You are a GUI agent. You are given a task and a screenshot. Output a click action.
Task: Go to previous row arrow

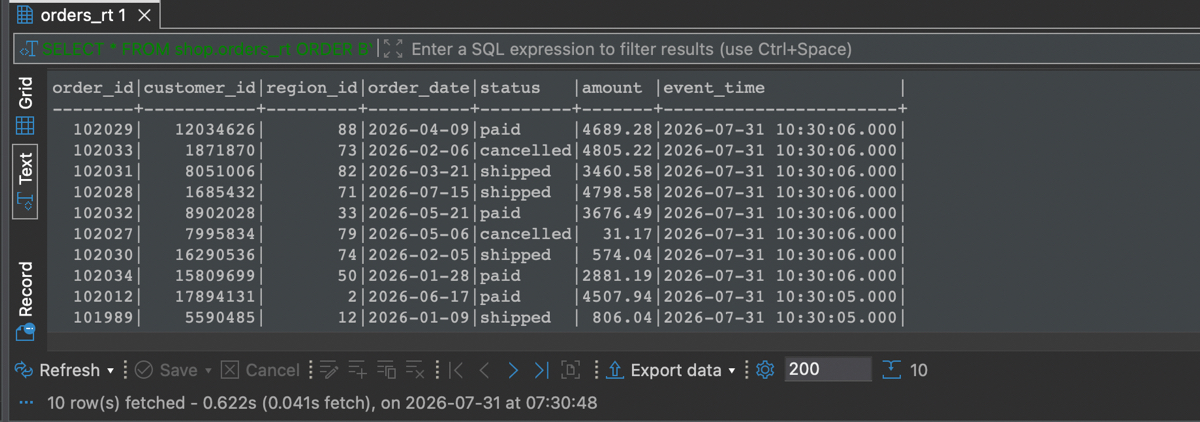[x=484, y=370]
